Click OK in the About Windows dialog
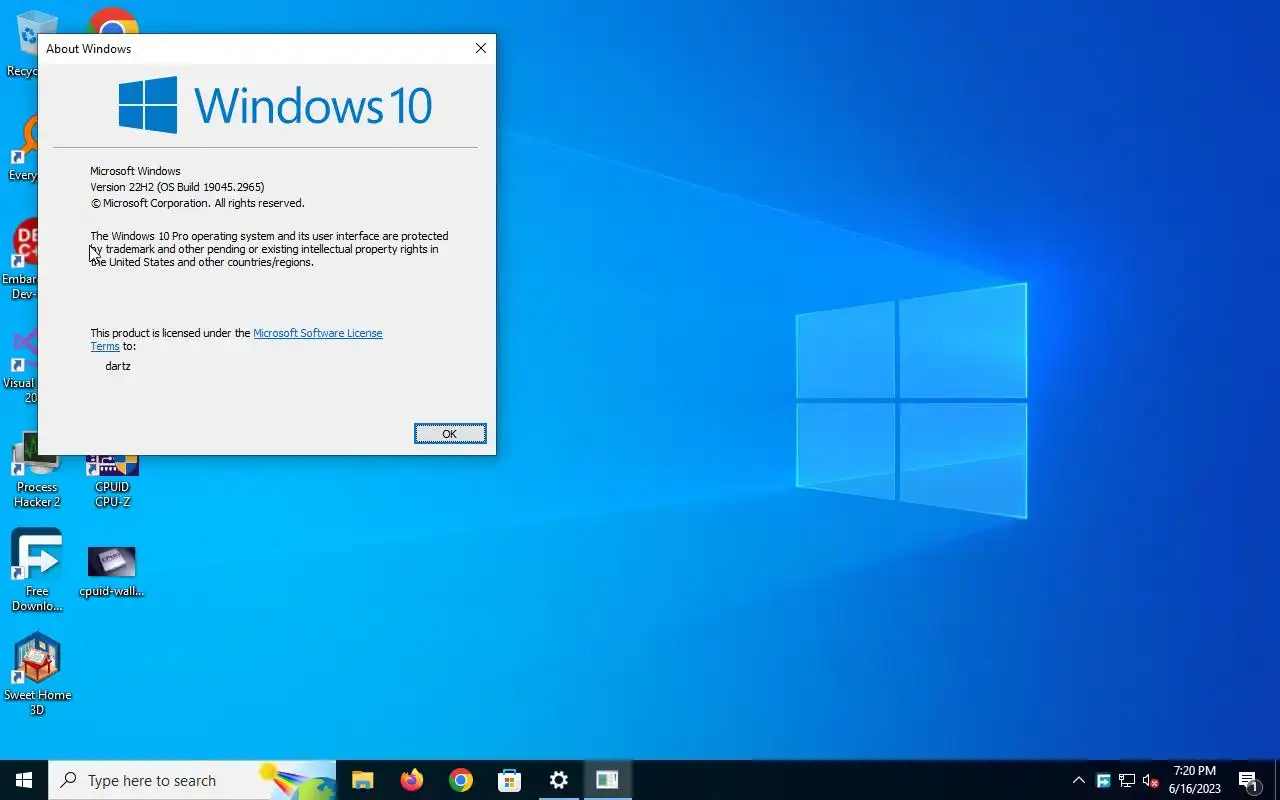Screen dimensions: 1280x800 tap(450, 433)
